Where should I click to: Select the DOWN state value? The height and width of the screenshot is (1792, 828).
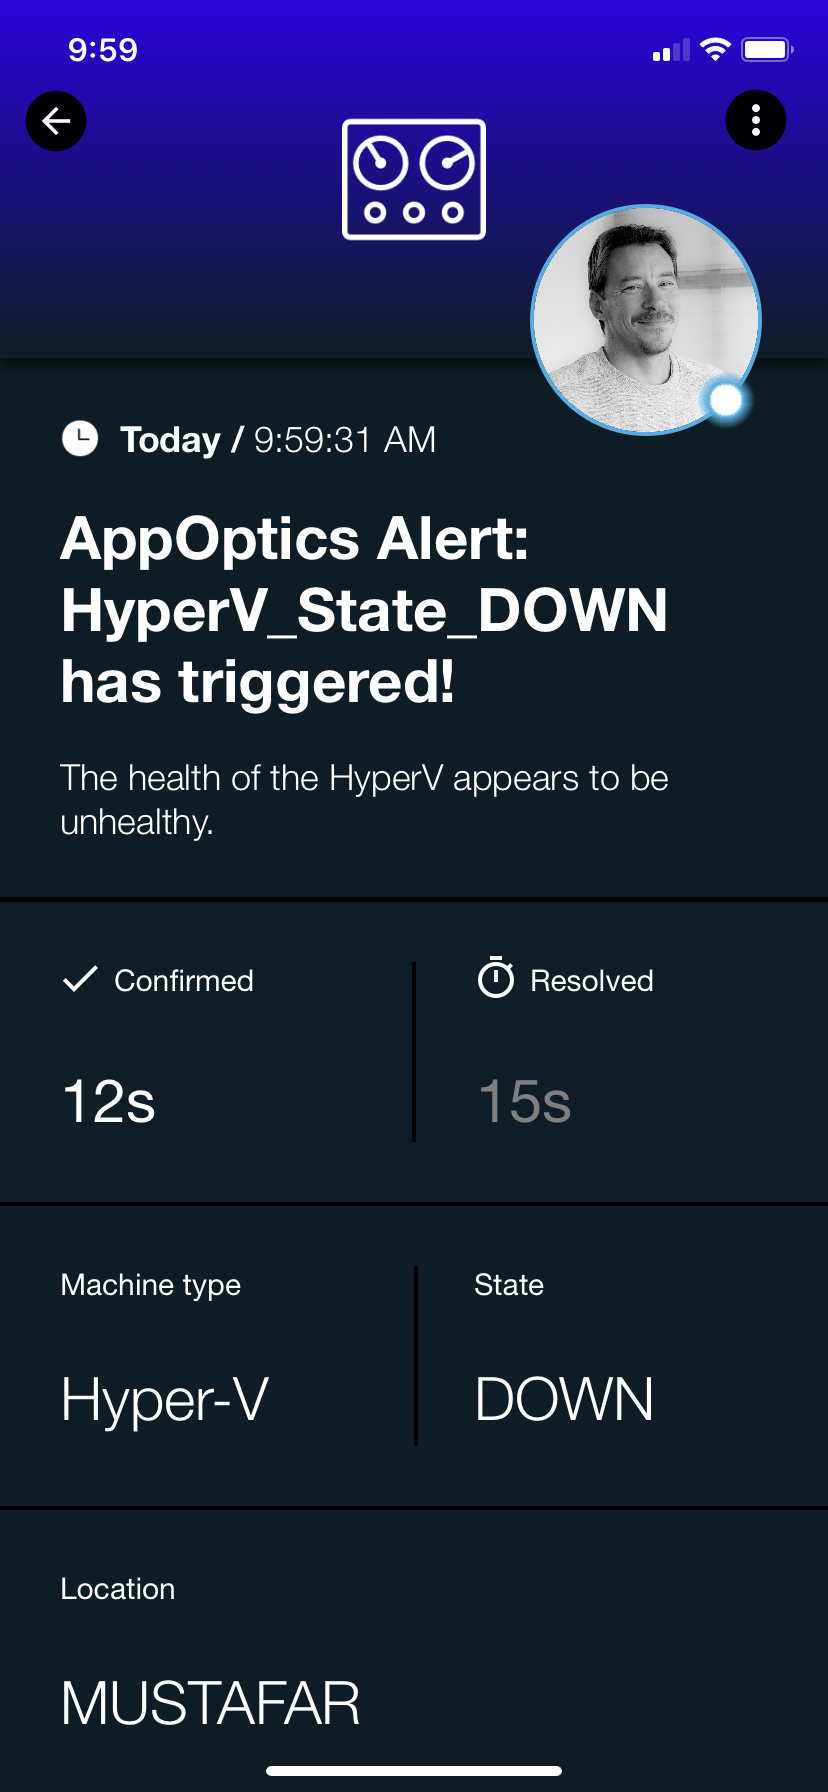point(565,1399)
